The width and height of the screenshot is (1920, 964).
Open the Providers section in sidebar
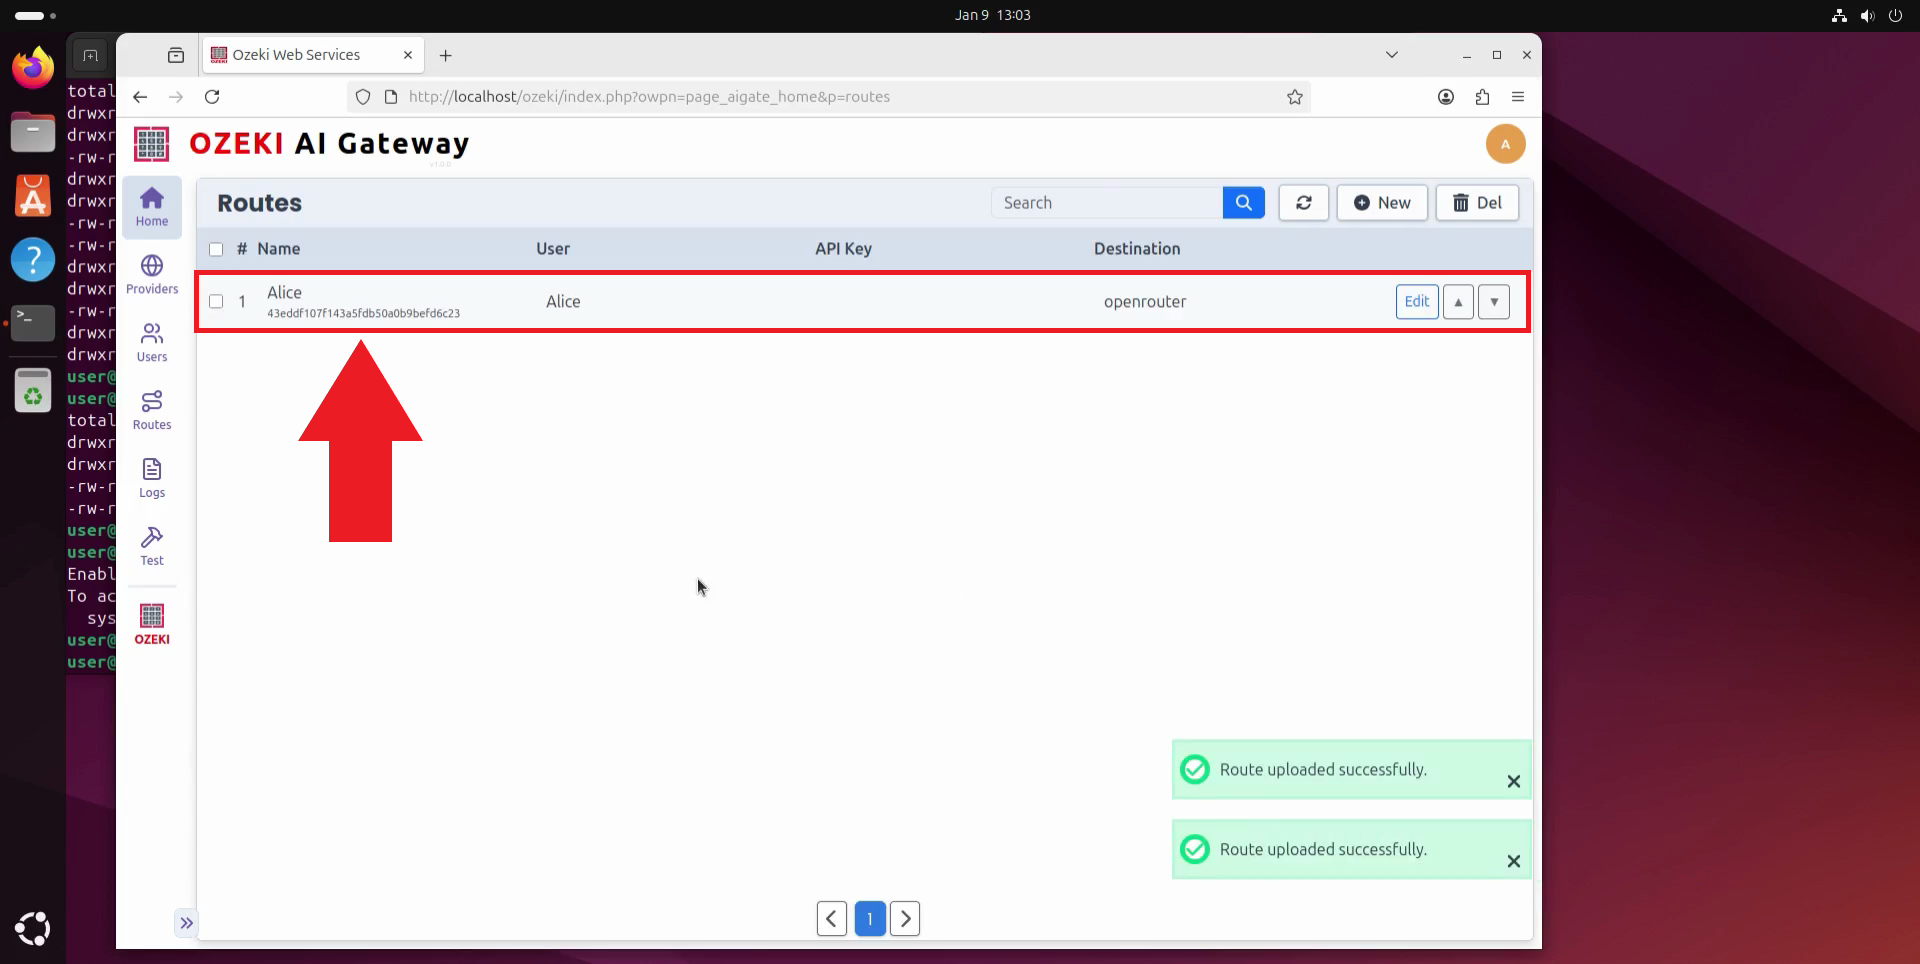(152, 274)
